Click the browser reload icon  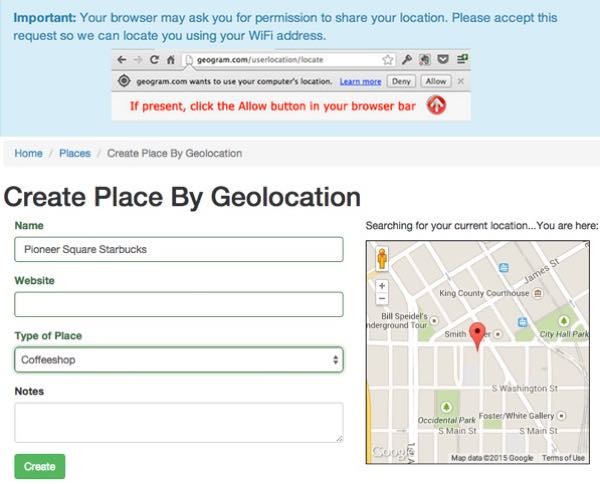click(154, 60)
